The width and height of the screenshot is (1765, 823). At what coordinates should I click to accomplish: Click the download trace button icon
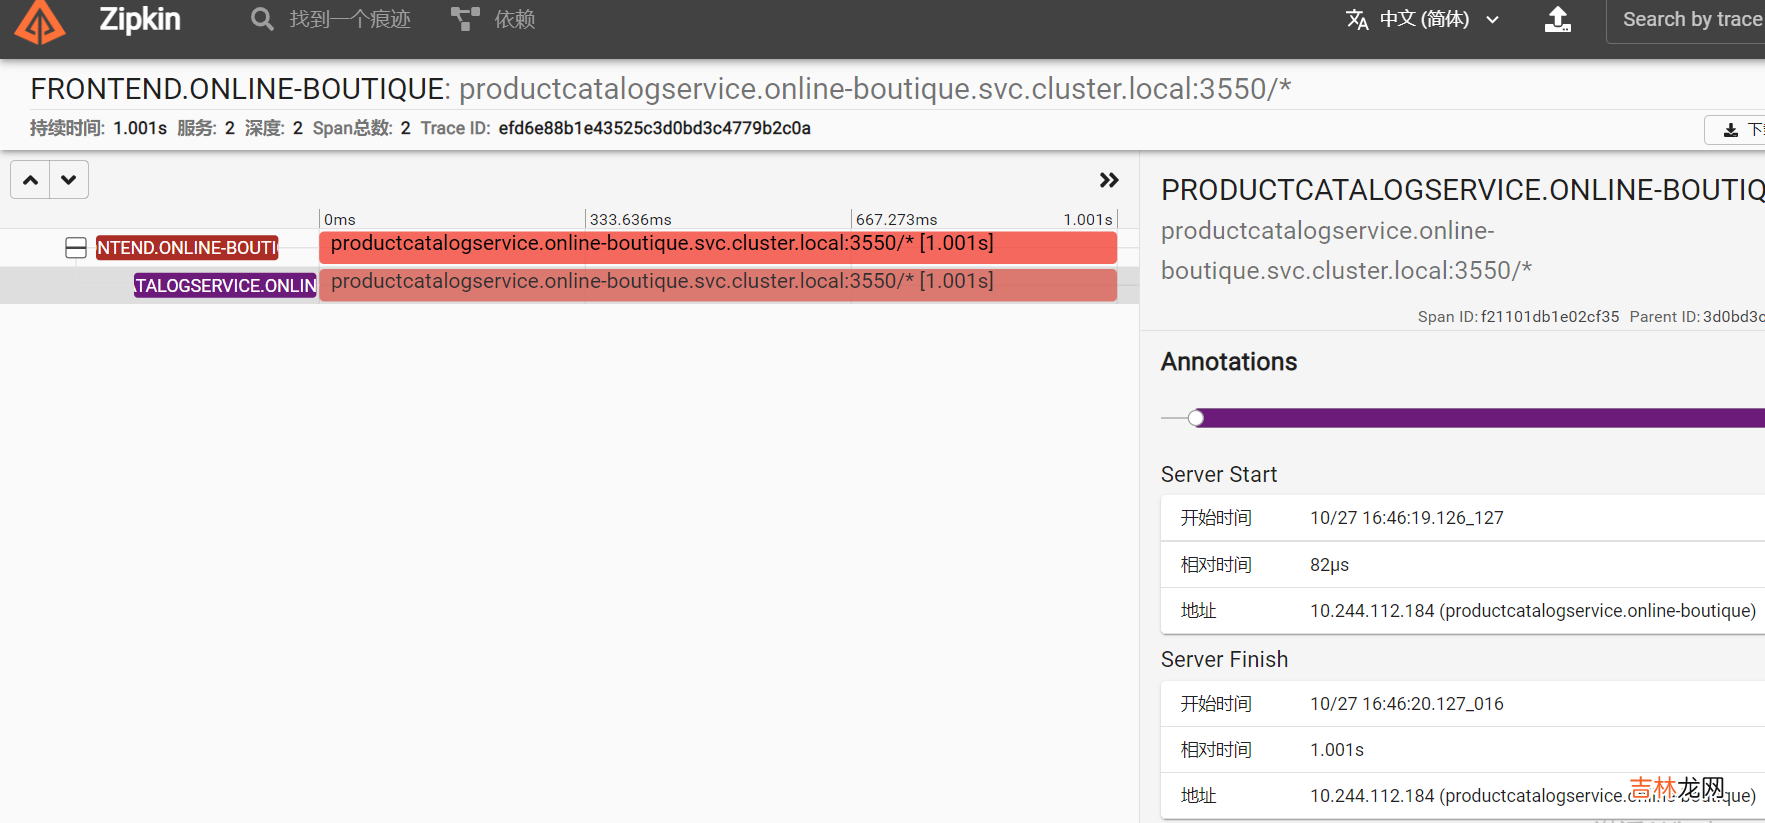click(1731, 130)
